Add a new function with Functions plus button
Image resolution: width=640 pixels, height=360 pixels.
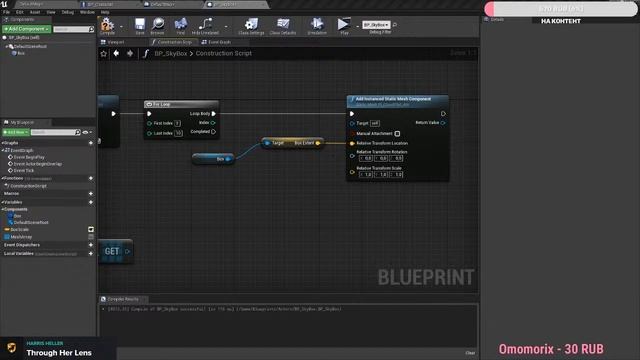pos(91,178)
